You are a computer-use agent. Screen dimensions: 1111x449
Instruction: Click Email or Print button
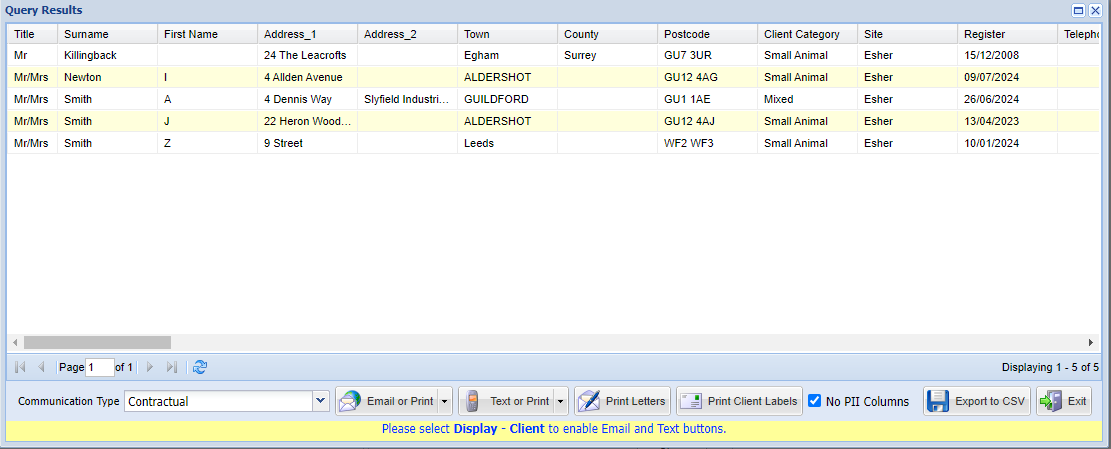[x=387, y=402]
